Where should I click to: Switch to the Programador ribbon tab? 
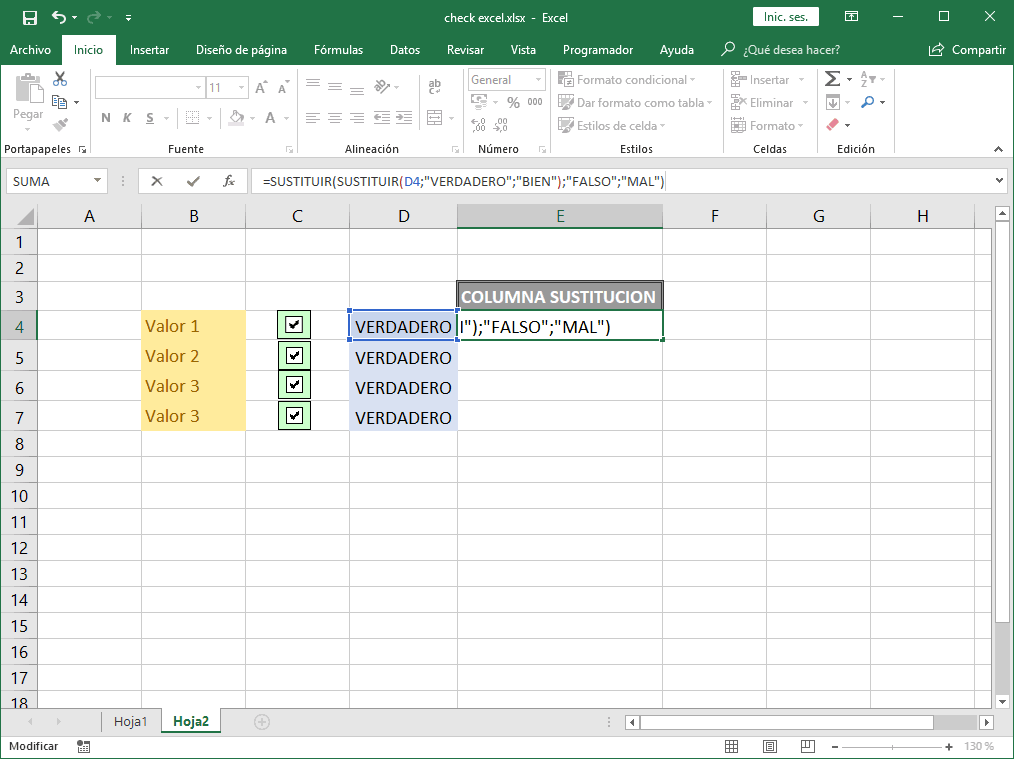[x=598, y=49]
